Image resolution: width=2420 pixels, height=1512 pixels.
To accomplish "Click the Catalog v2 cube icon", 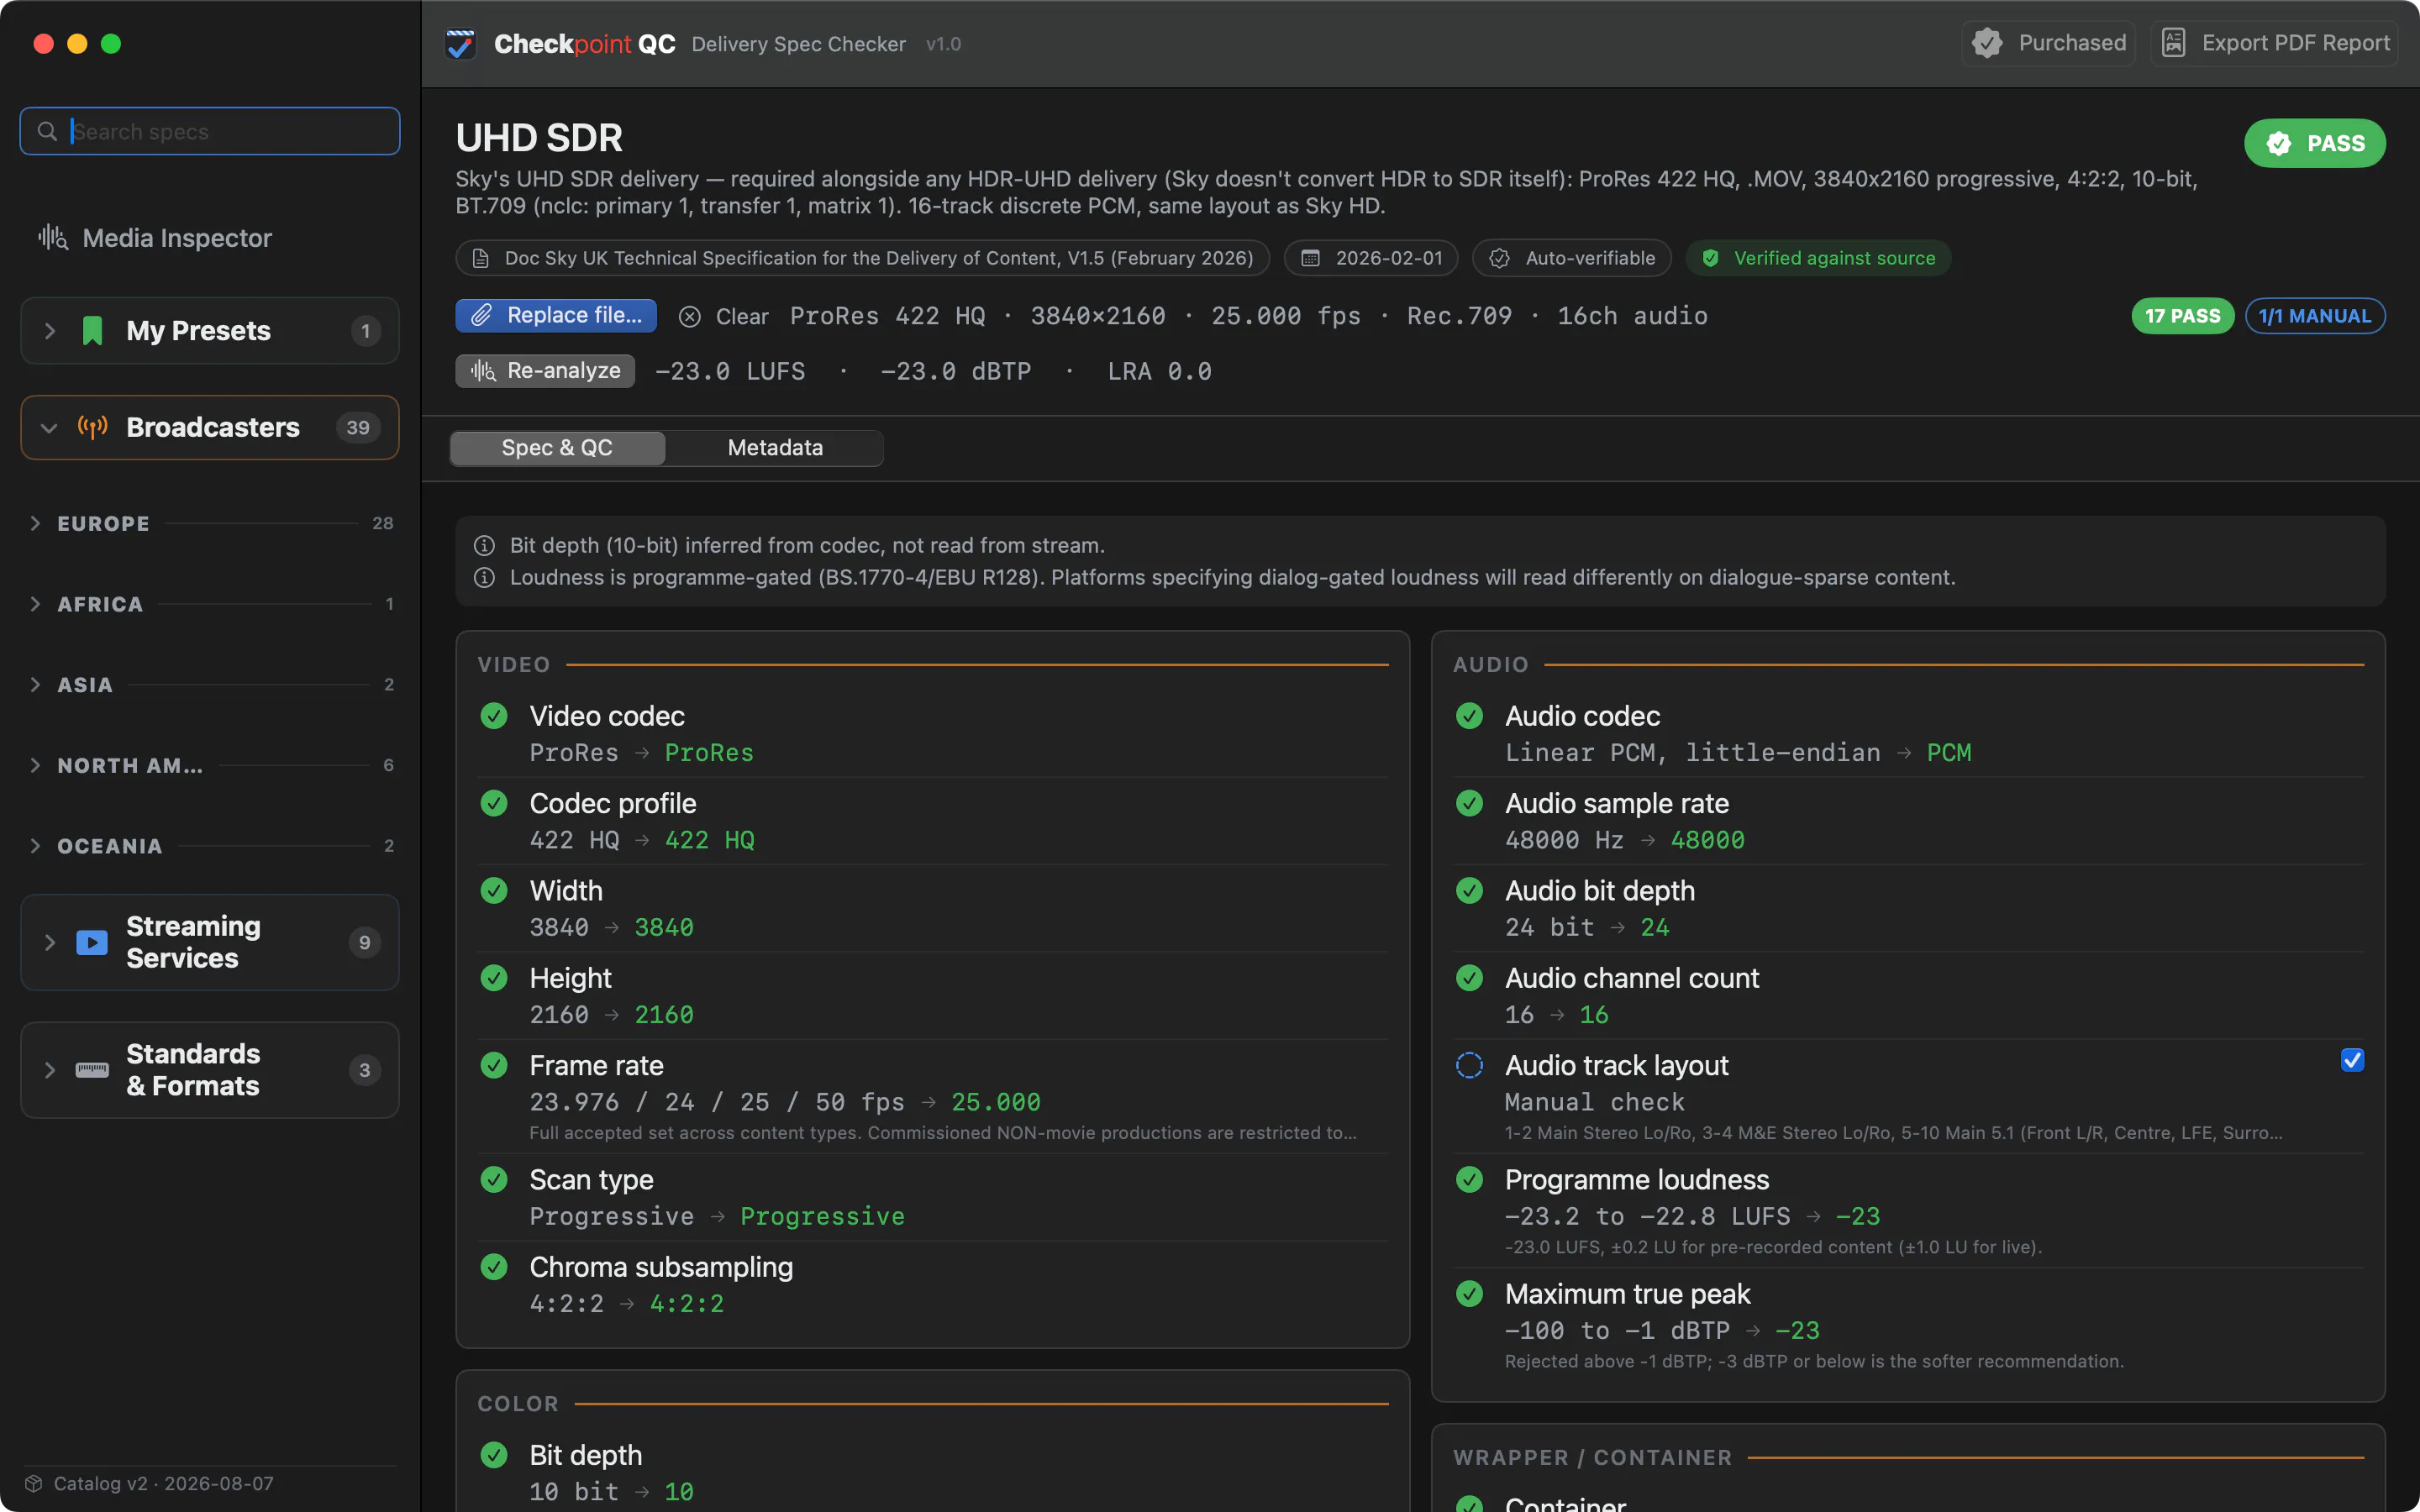I will 34,1483.
